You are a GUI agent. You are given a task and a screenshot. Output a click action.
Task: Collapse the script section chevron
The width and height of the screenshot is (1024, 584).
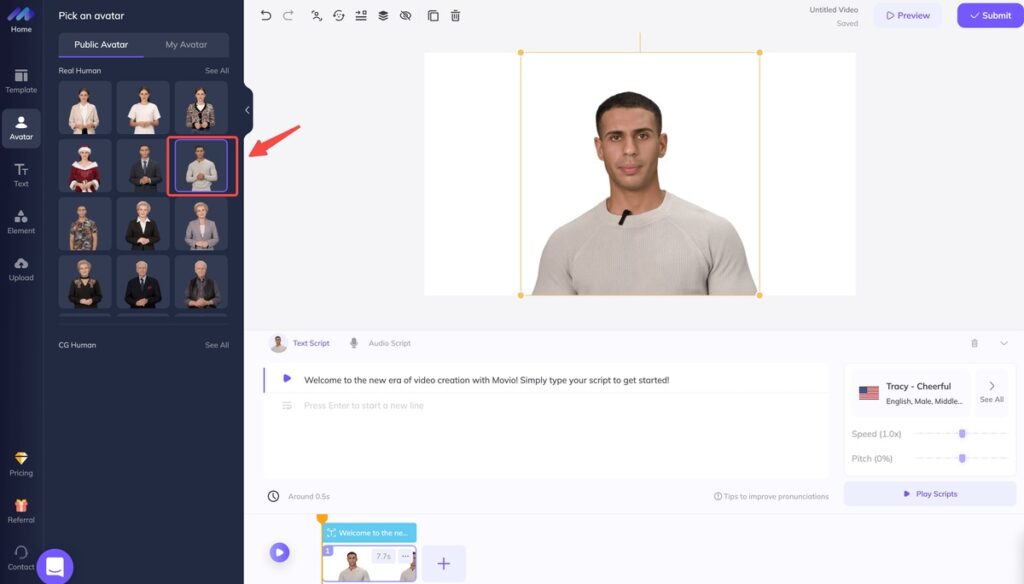click(x=1004, y=343)
